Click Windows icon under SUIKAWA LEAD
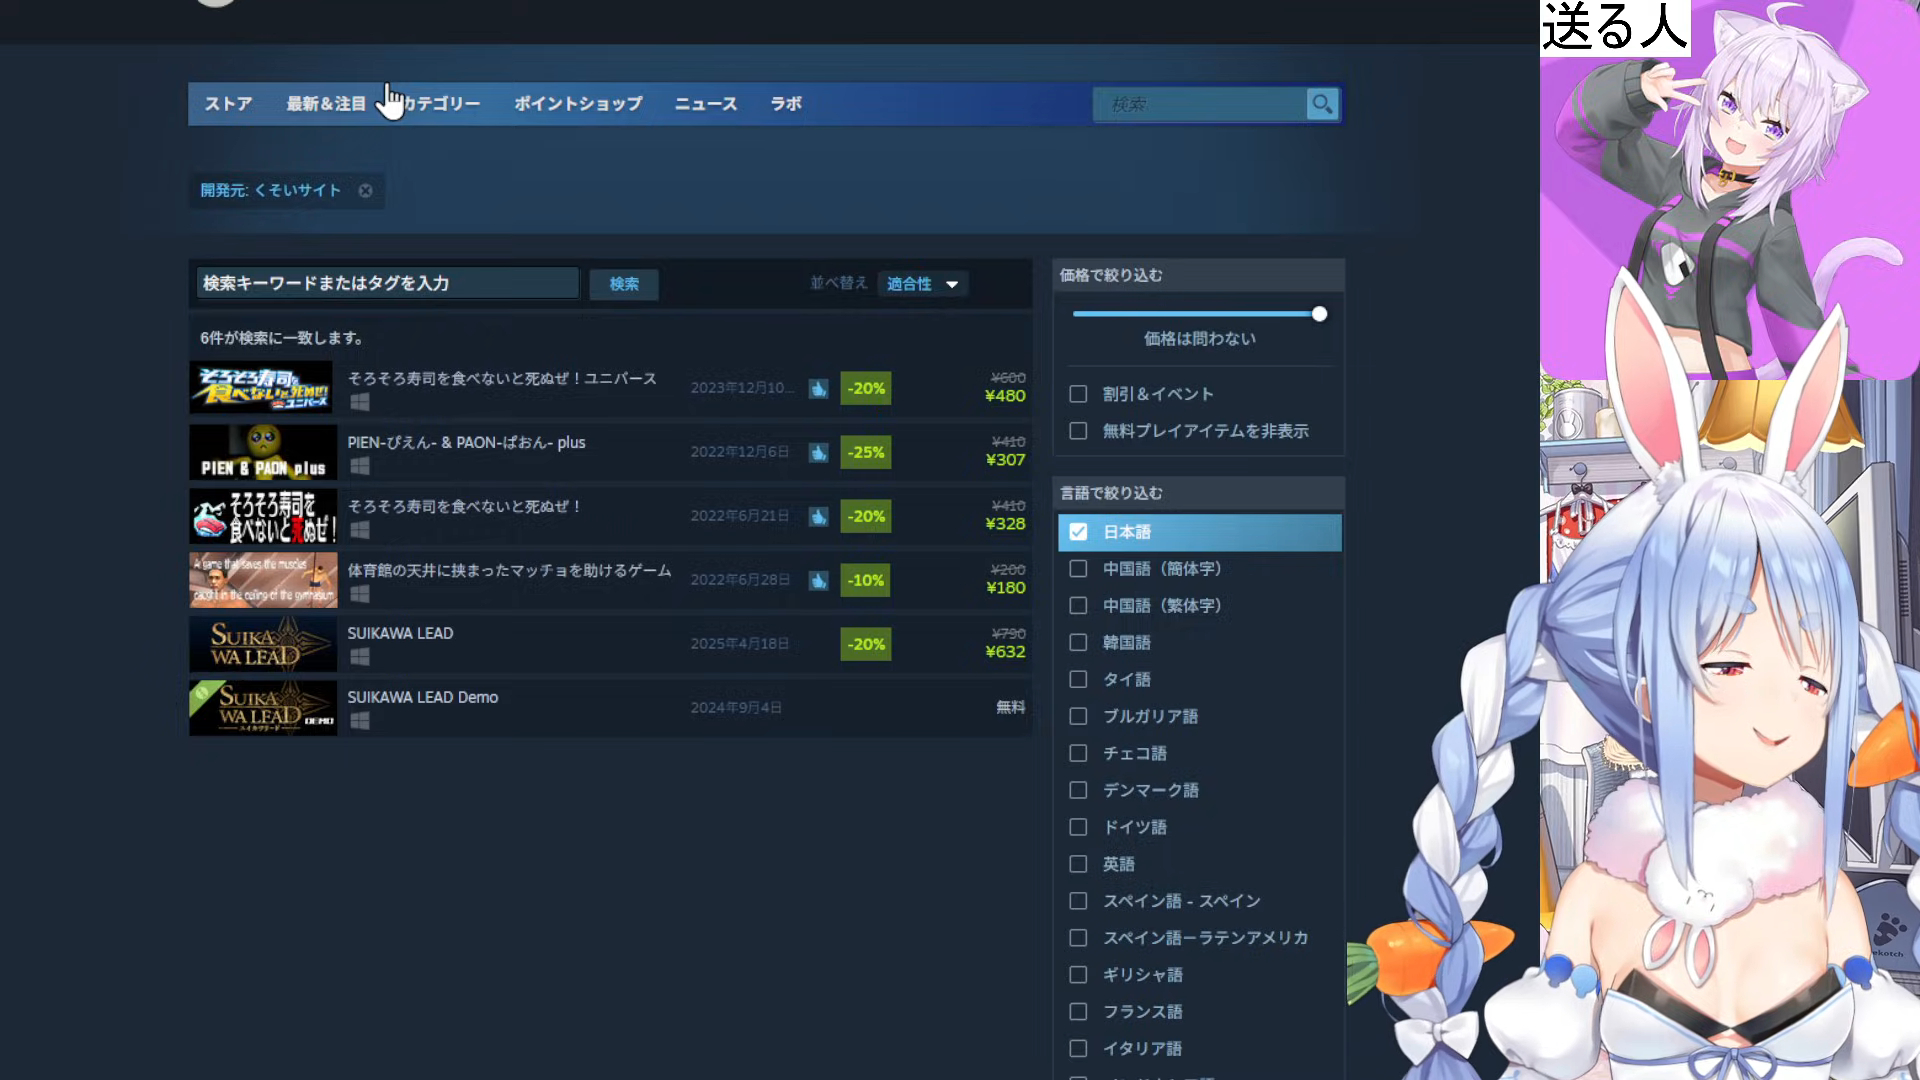 click(x=360, y=657)
